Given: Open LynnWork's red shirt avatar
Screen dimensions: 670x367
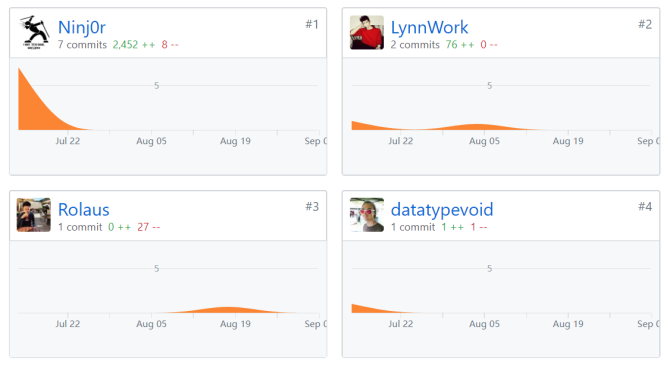Looking at the screenshot, I should [x=367, y=32].
